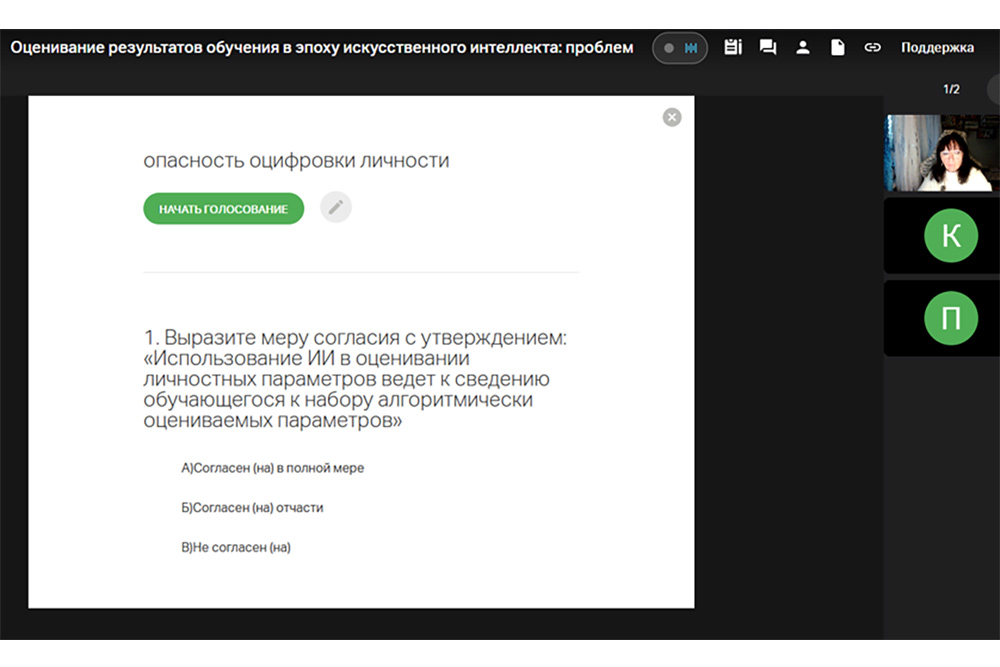The height and width of the screenshot is (667, 1000).
Task: Open the chat panel icon
Action: (x=768, y=47)
